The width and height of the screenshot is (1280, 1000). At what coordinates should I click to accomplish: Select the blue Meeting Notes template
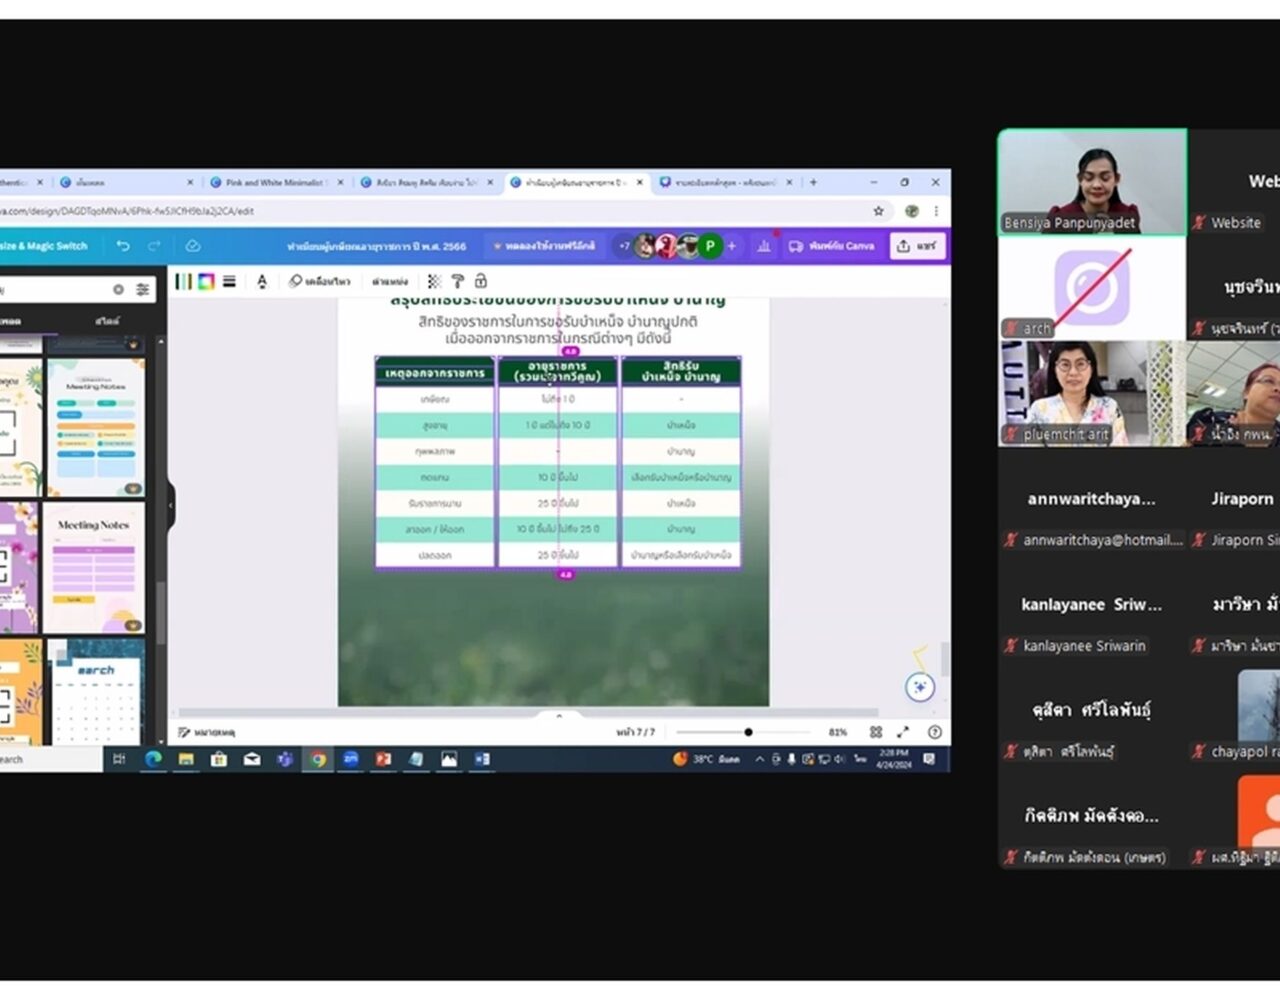(x=95, y=428)
